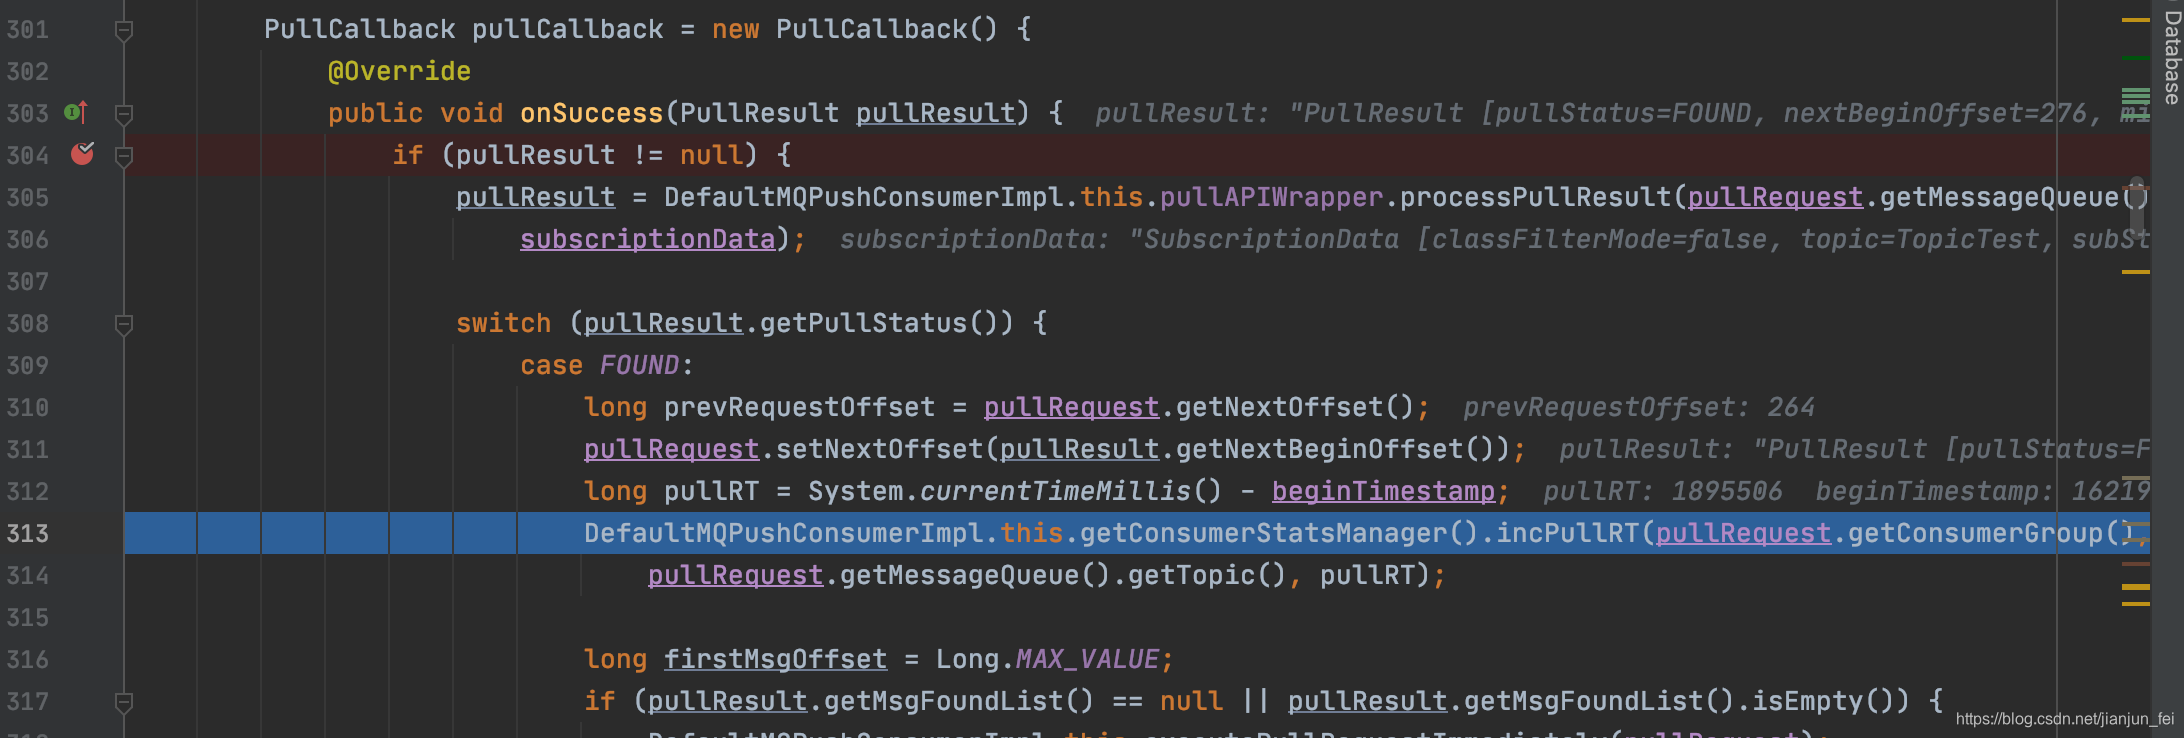Click the inline hint pullRT: 1895506
The width and height of the screenshot is (2184, 738).
coord(1663,491)
